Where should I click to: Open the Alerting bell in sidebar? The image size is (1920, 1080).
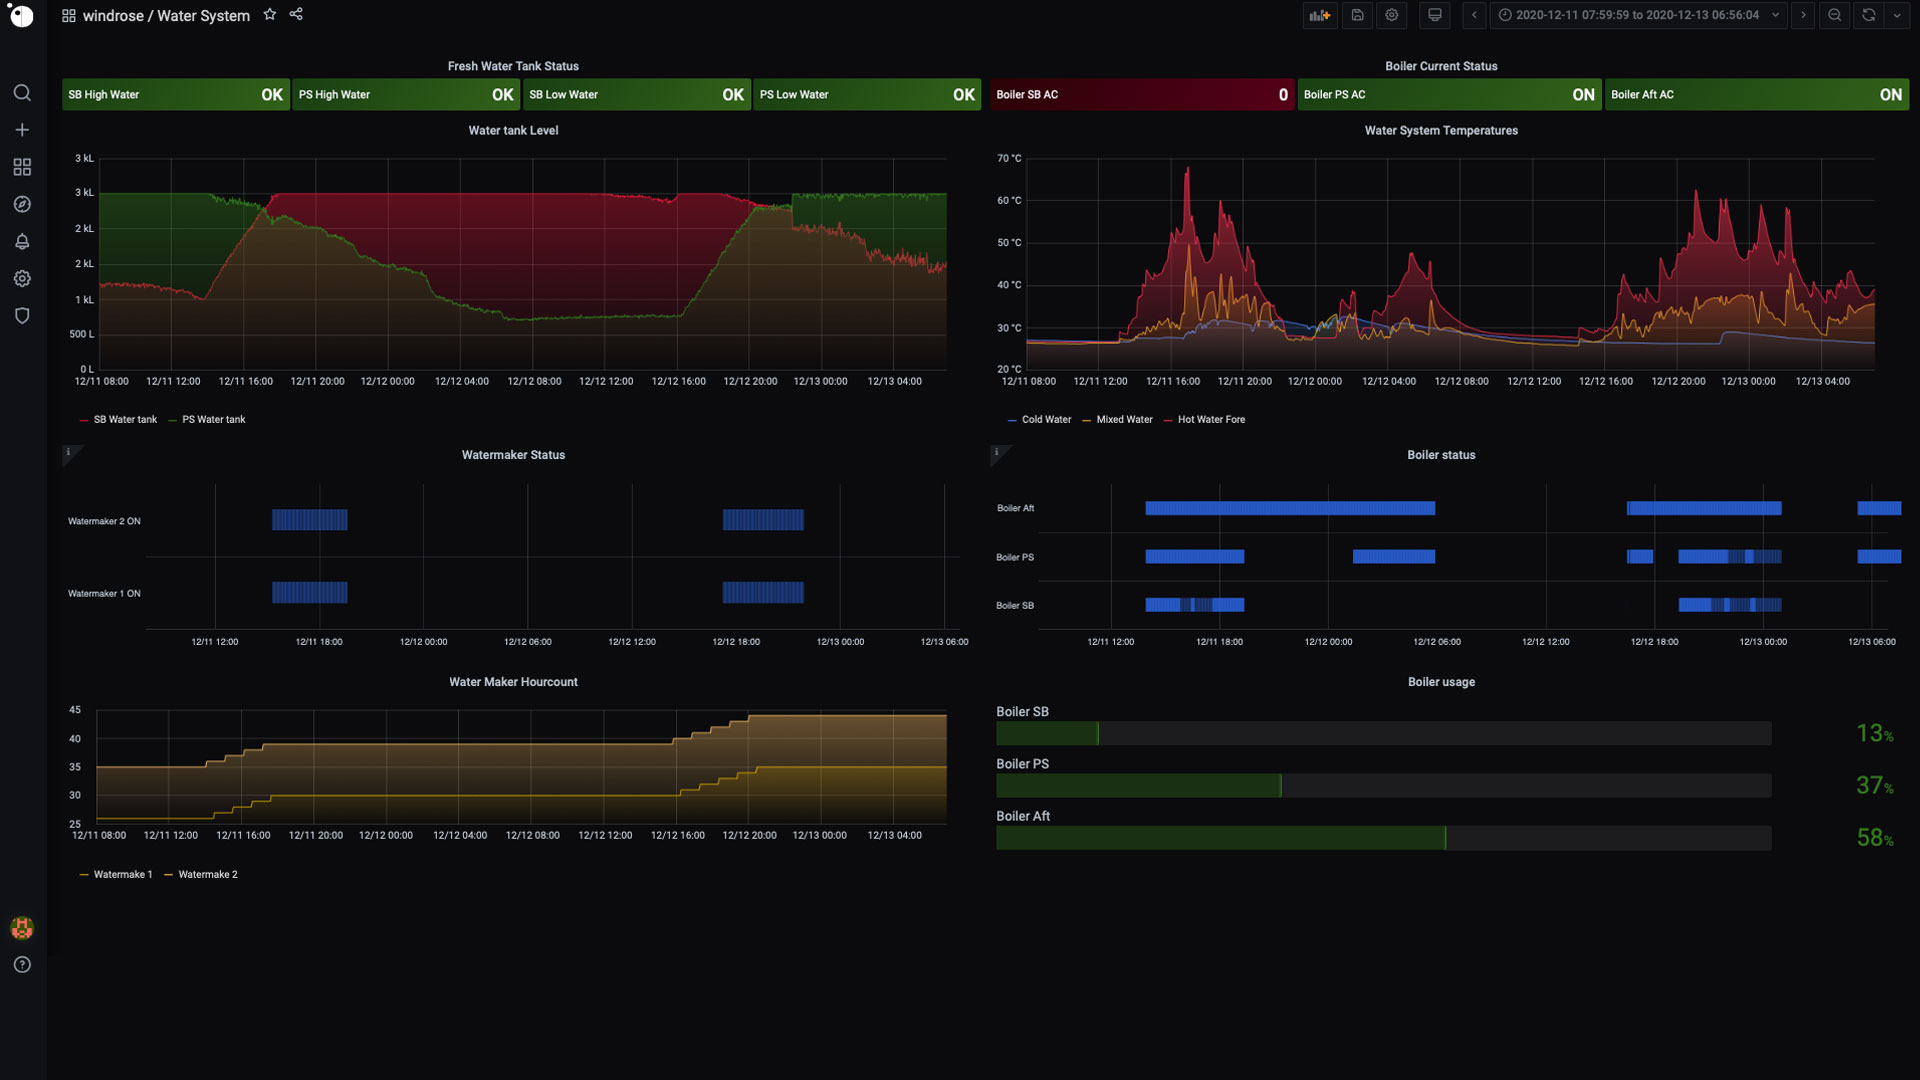pyautogui.click(x=22, y=241)
